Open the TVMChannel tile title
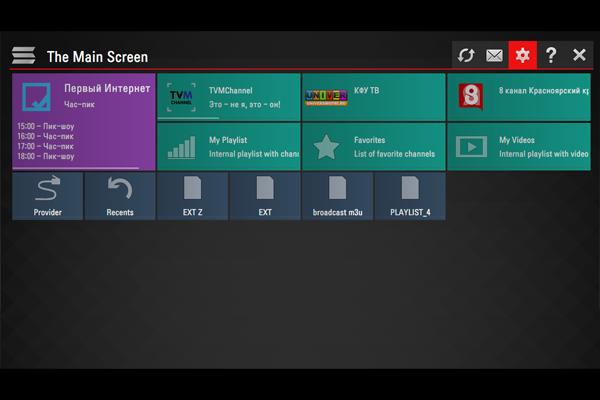The image size is (600, 400). point(230,91)
